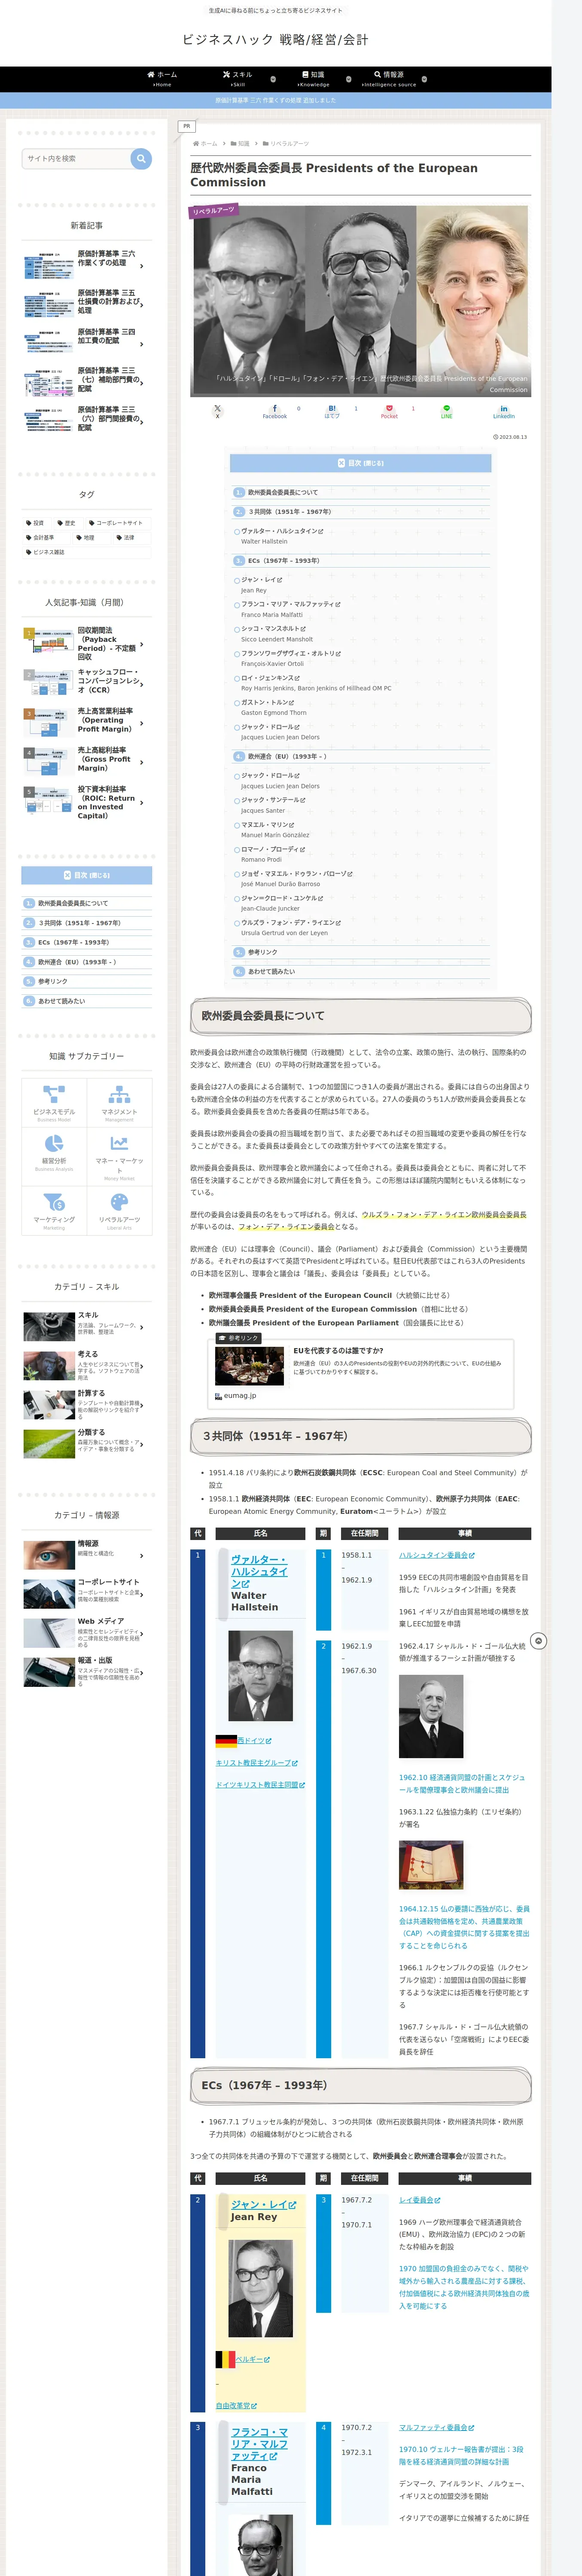Image resolution: width=582 pixels, height=2576 pixels.
Task: Collapse the main article 目次 table of contents
Action: [361, 463]
